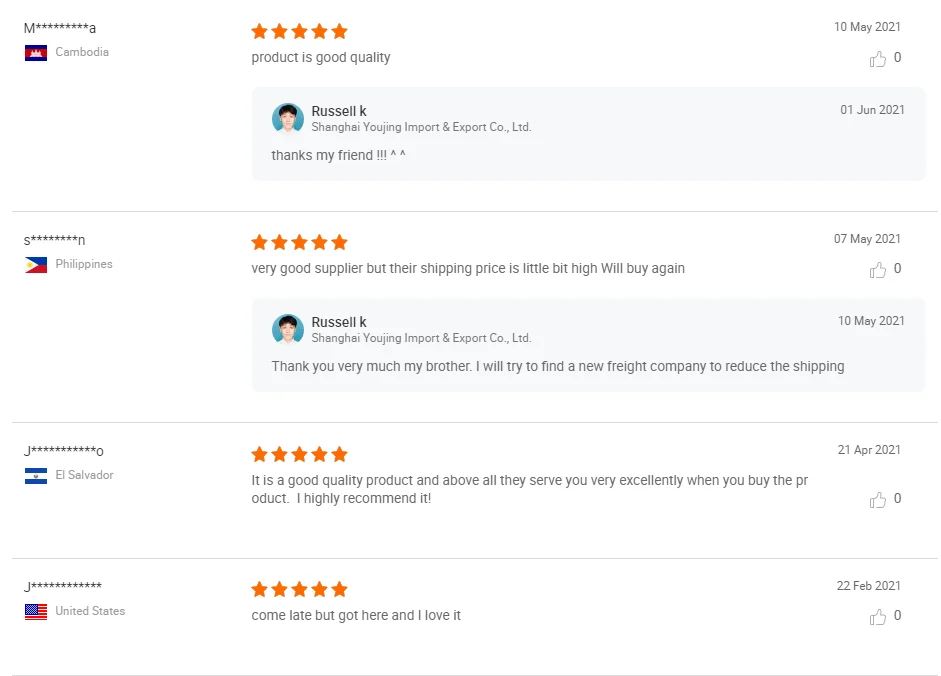Viewport: 941px width, 676px height.
Task: Click thumbs-up on the Philippines review
Action: (878, 270)
